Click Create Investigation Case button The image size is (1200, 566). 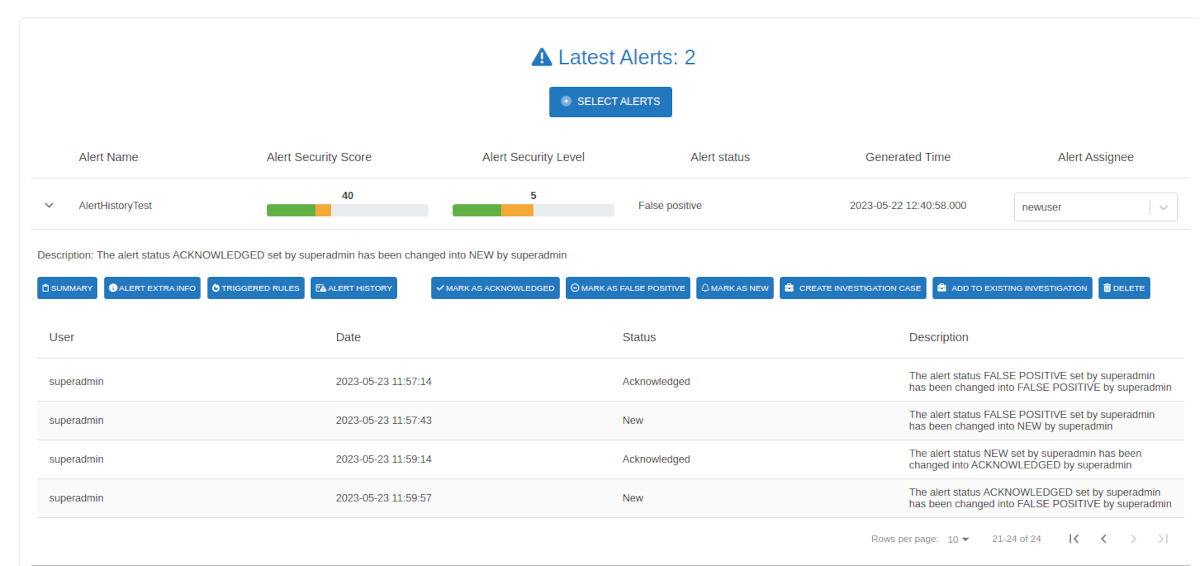(853, 288)
